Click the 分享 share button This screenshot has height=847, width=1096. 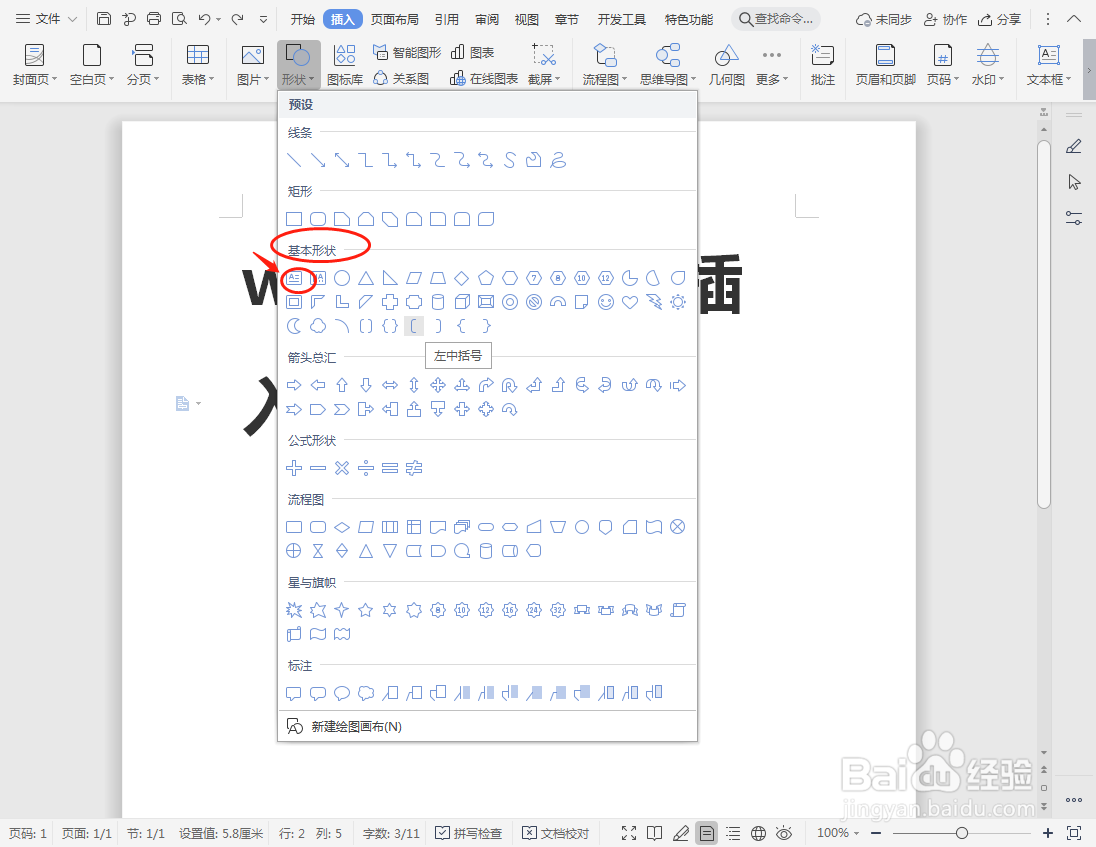coord(1000,19)
